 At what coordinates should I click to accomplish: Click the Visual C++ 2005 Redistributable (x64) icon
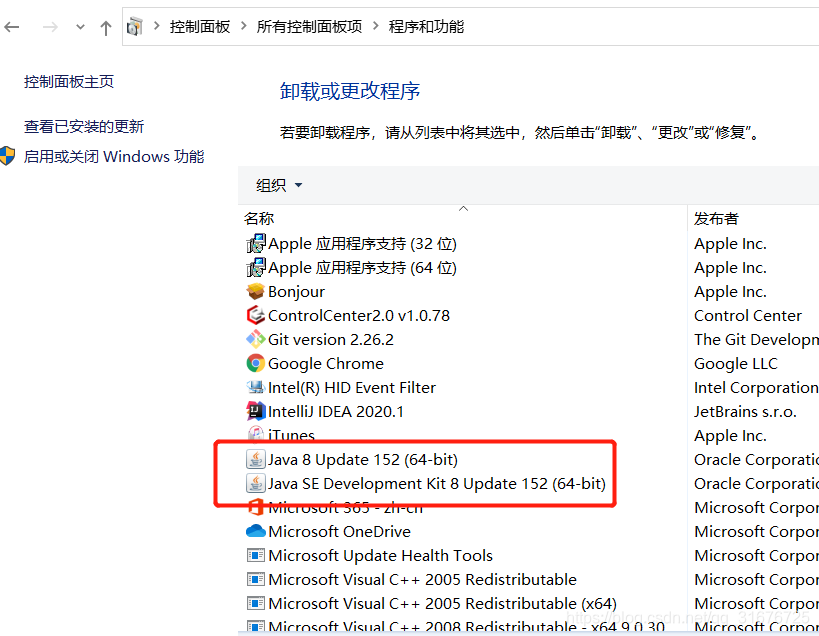point(256,603)
